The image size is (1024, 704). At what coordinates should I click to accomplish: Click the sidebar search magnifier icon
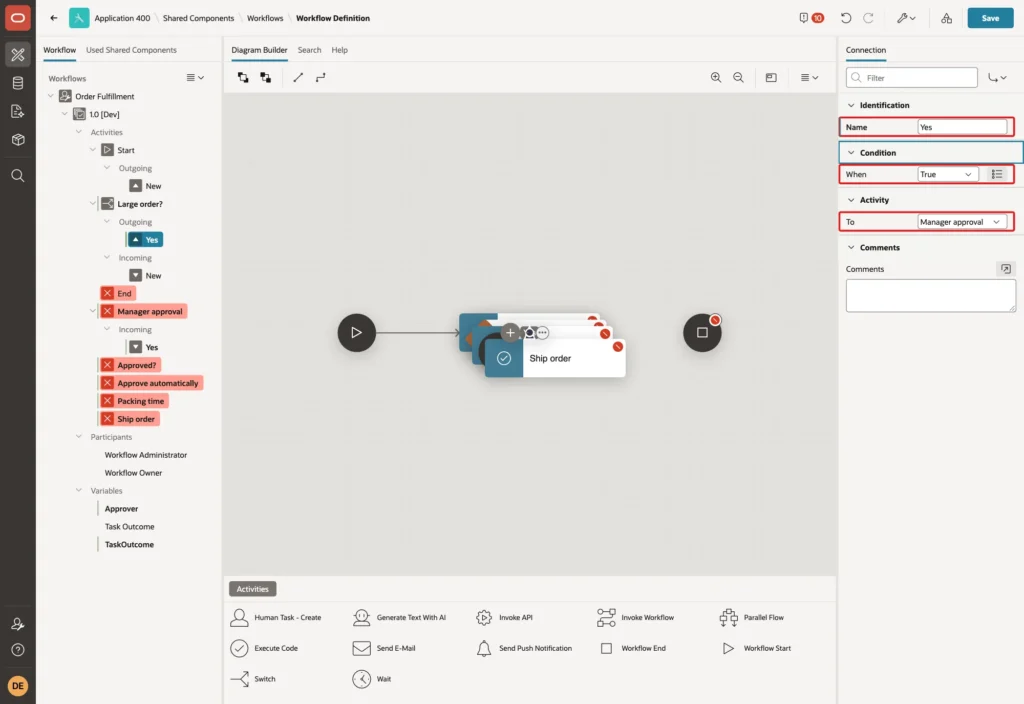[18, 175]
